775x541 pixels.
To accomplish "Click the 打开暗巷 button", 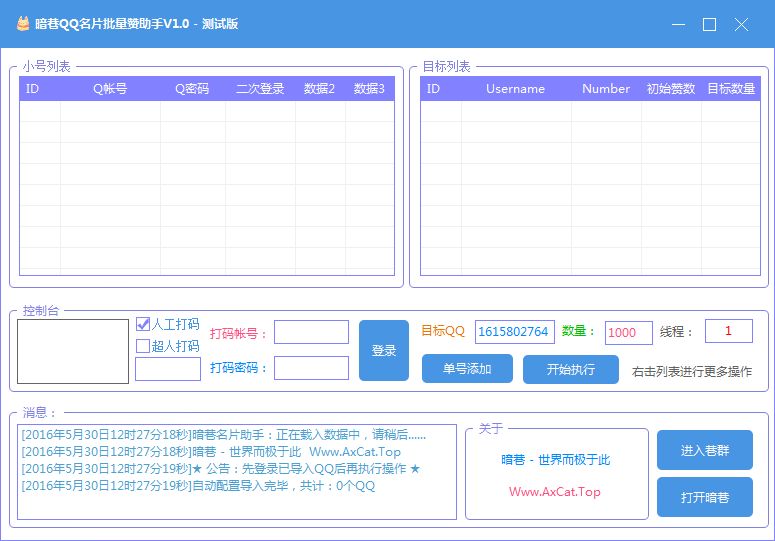I will coord(705,497).
